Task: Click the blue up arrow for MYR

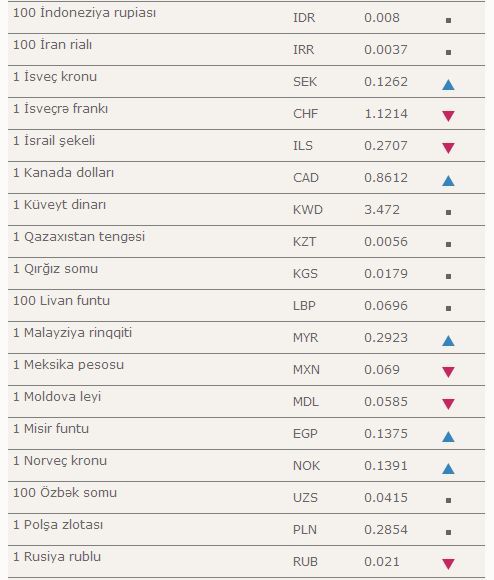Action: 448,340
